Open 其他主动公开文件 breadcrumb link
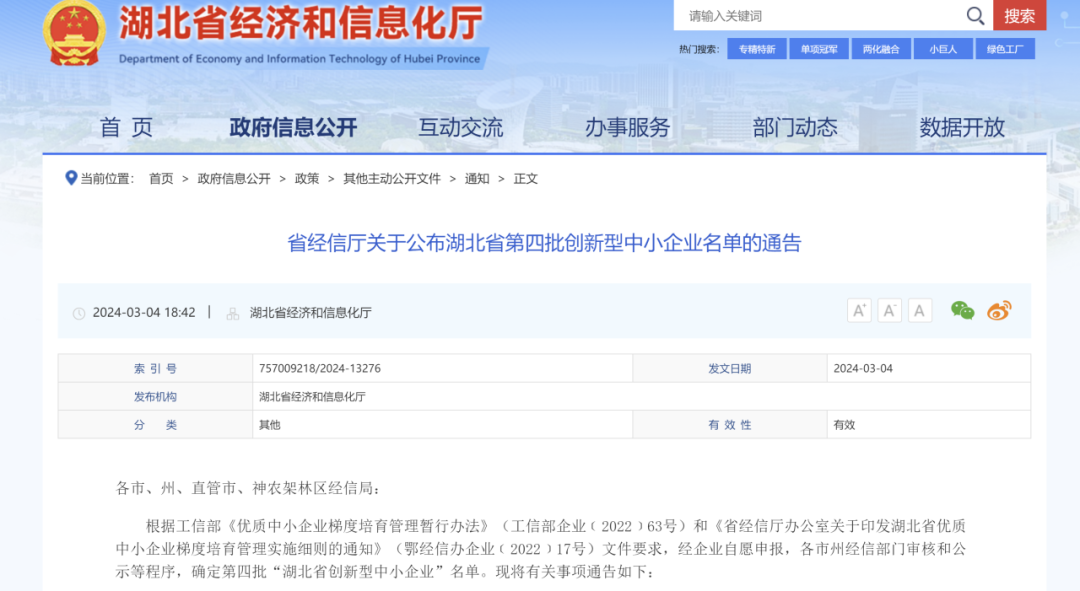Screen dimensions: 1080x591 (x=392, y=179)
